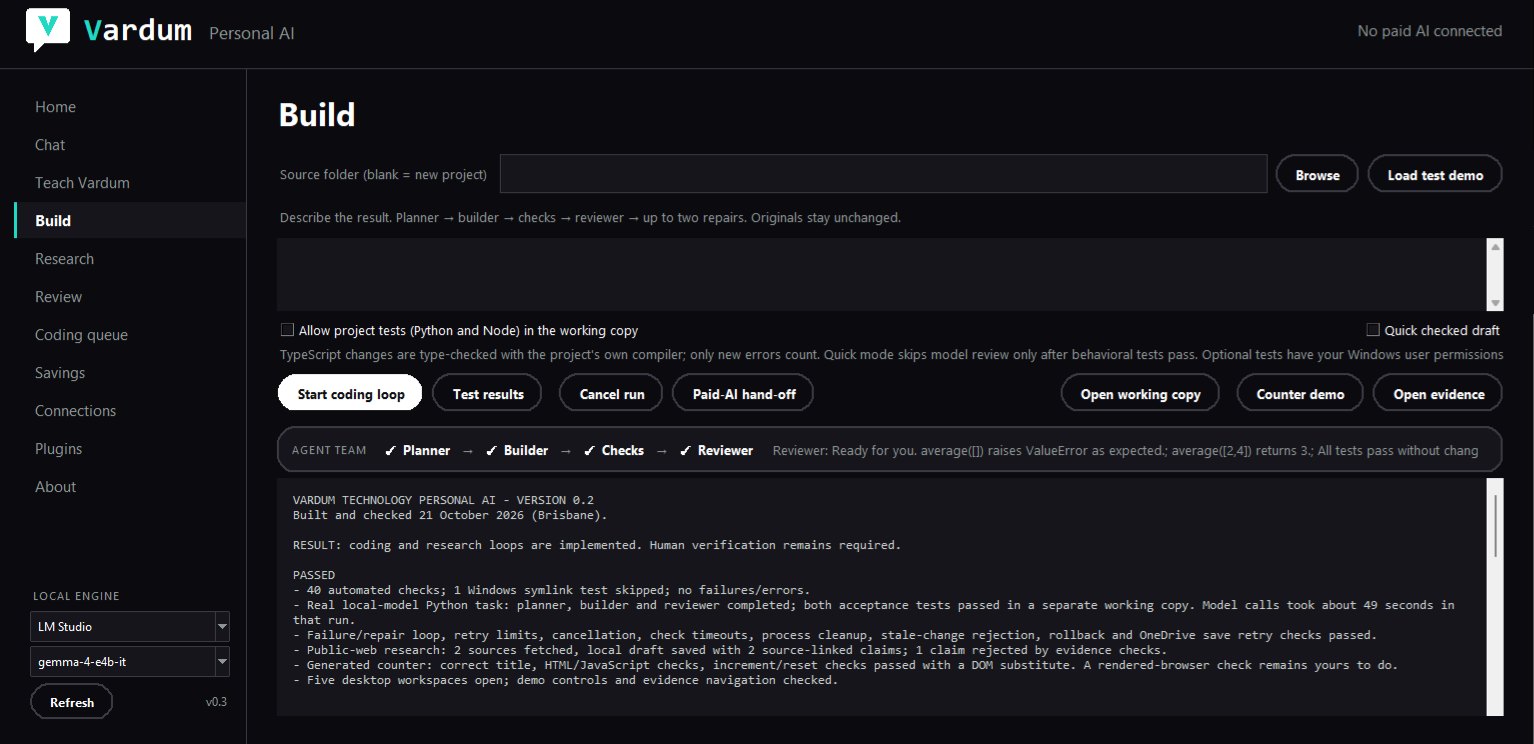
Task: Click the Browse button
Action: 1317,175
